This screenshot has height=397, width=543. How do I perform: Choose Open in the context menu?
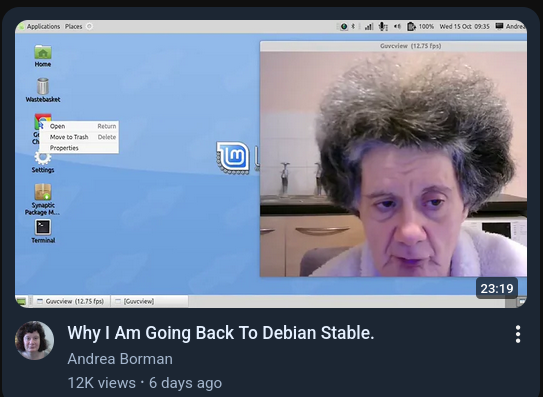(x=79, y=126)
